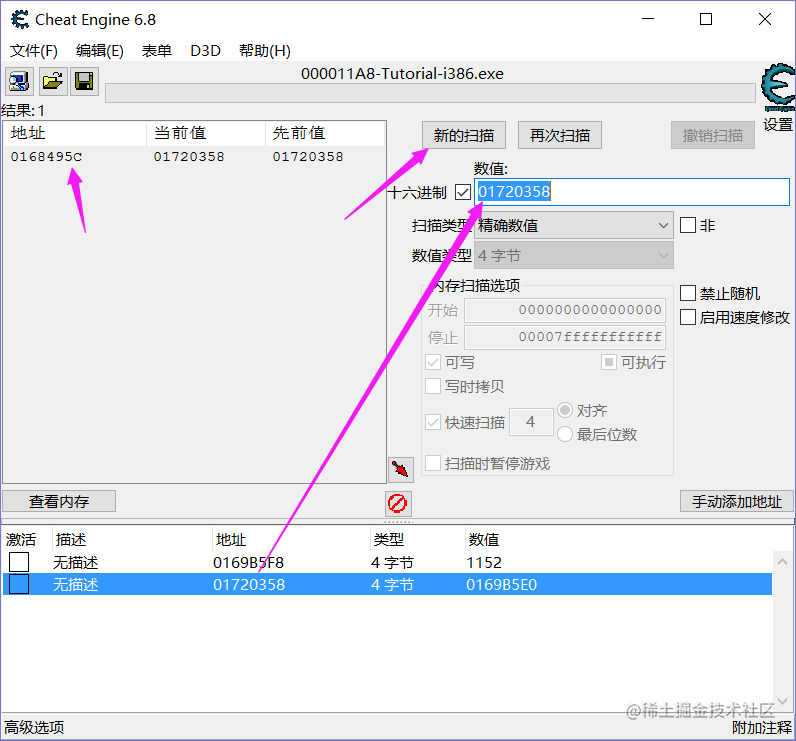This screenshot has width=796, height=741.
Task: Select the 对齐 radio button
Action: coord(565,410)
